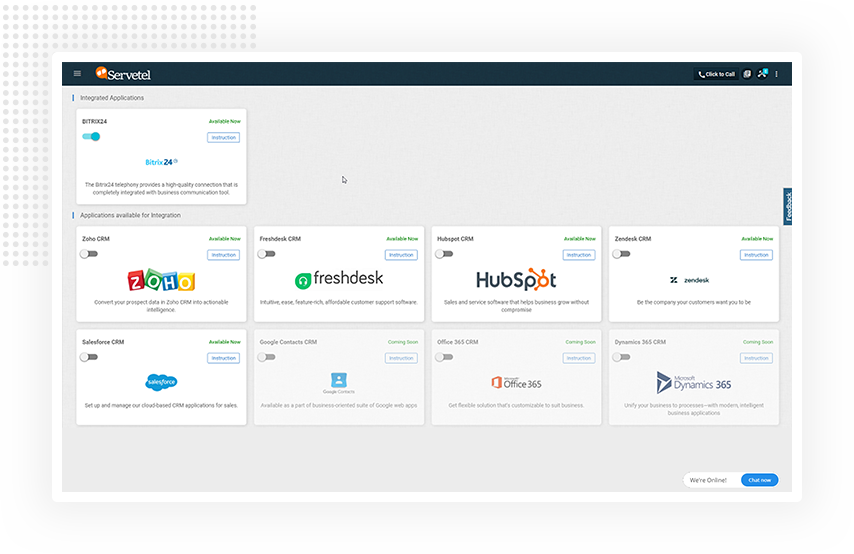Open Instruction for Hubspot CRM

[x=578, y=255]
